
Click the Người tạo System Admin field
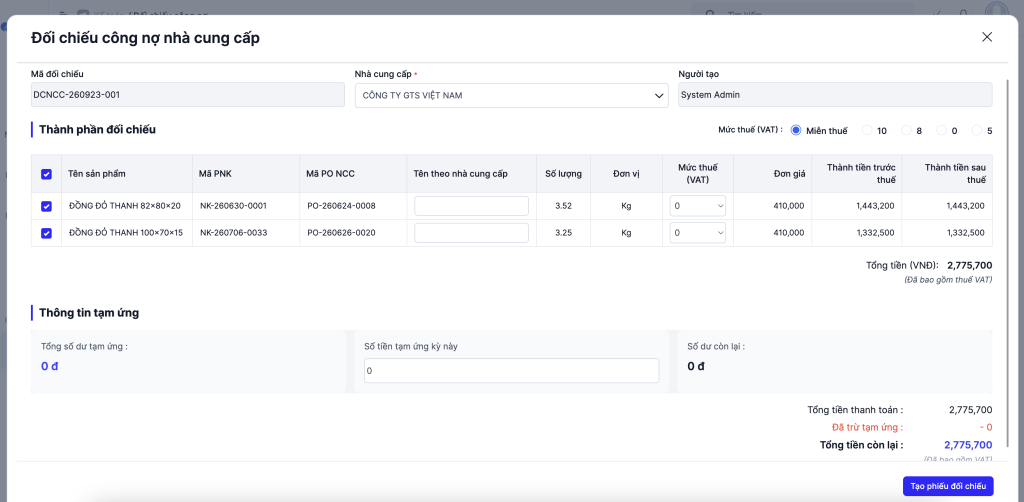[x=835, y=95]
